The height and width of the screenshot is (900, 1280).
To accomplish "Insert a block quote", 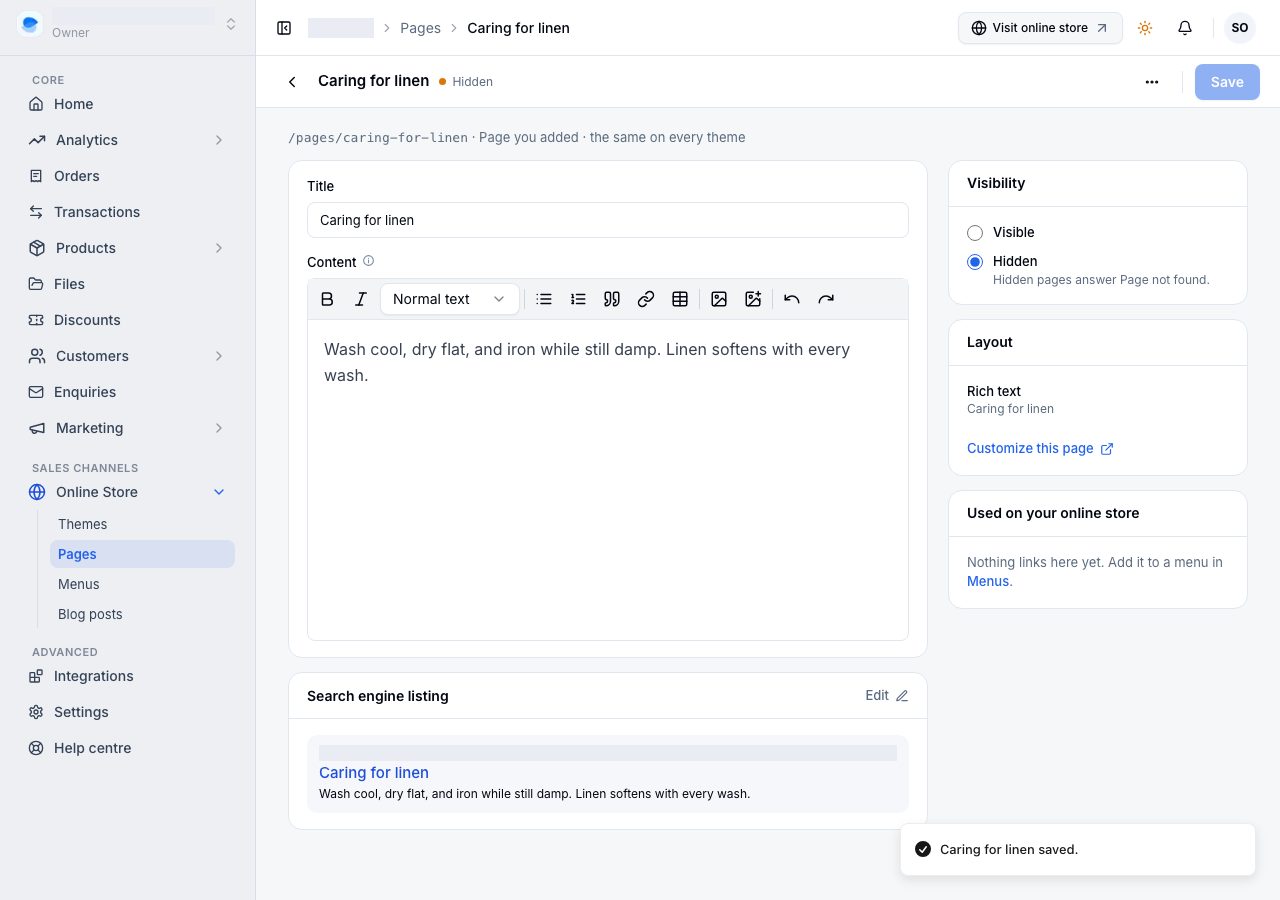I will coord(612,299).
